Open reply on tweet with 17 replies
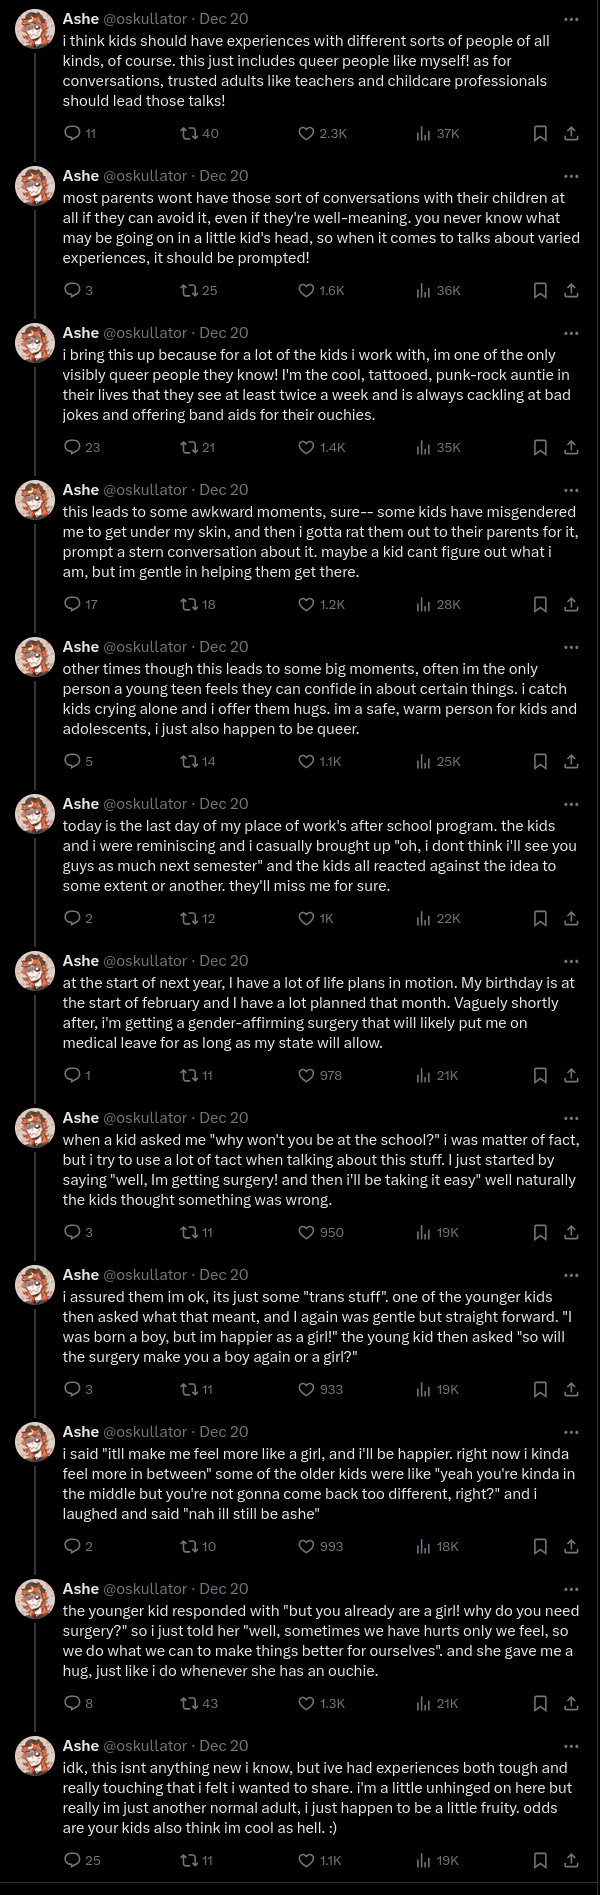 coord(72,604)
